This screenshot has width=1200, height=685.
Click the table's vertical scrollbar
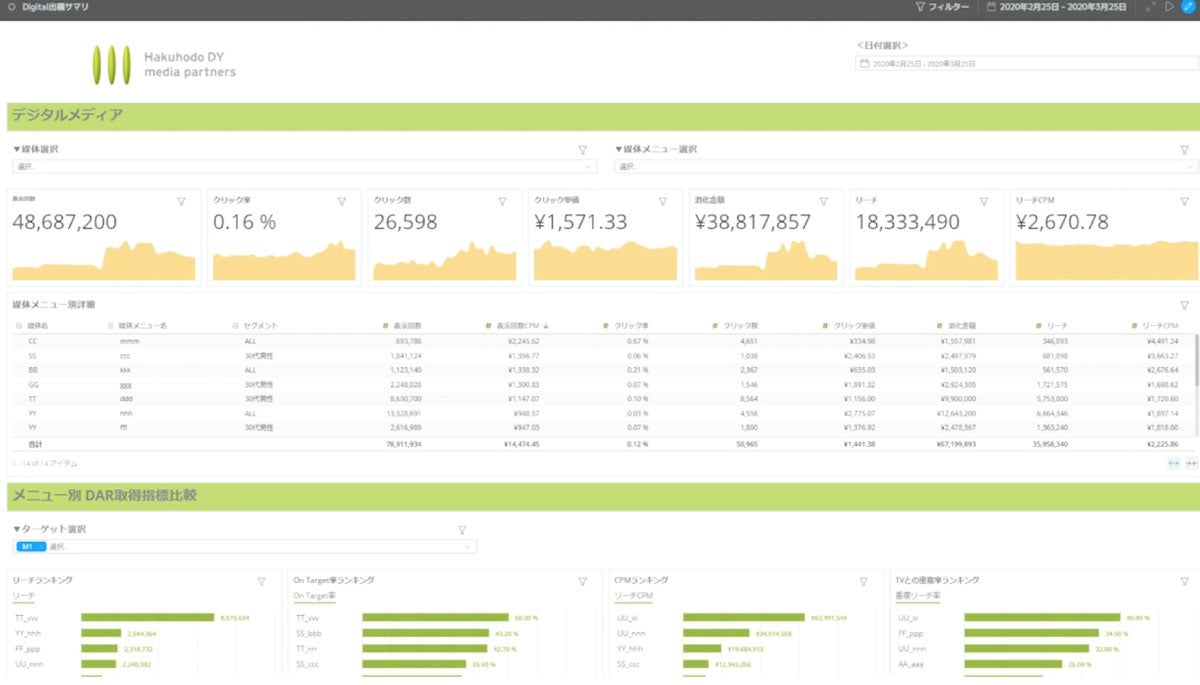pos(1196,360)
